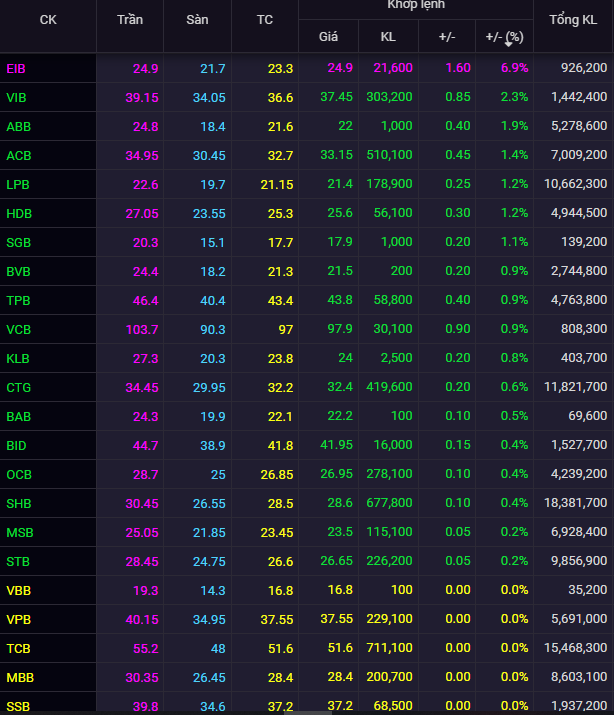Open the TPB stock symbol
The width and height of the screenshot is (614, 715).
18,301
